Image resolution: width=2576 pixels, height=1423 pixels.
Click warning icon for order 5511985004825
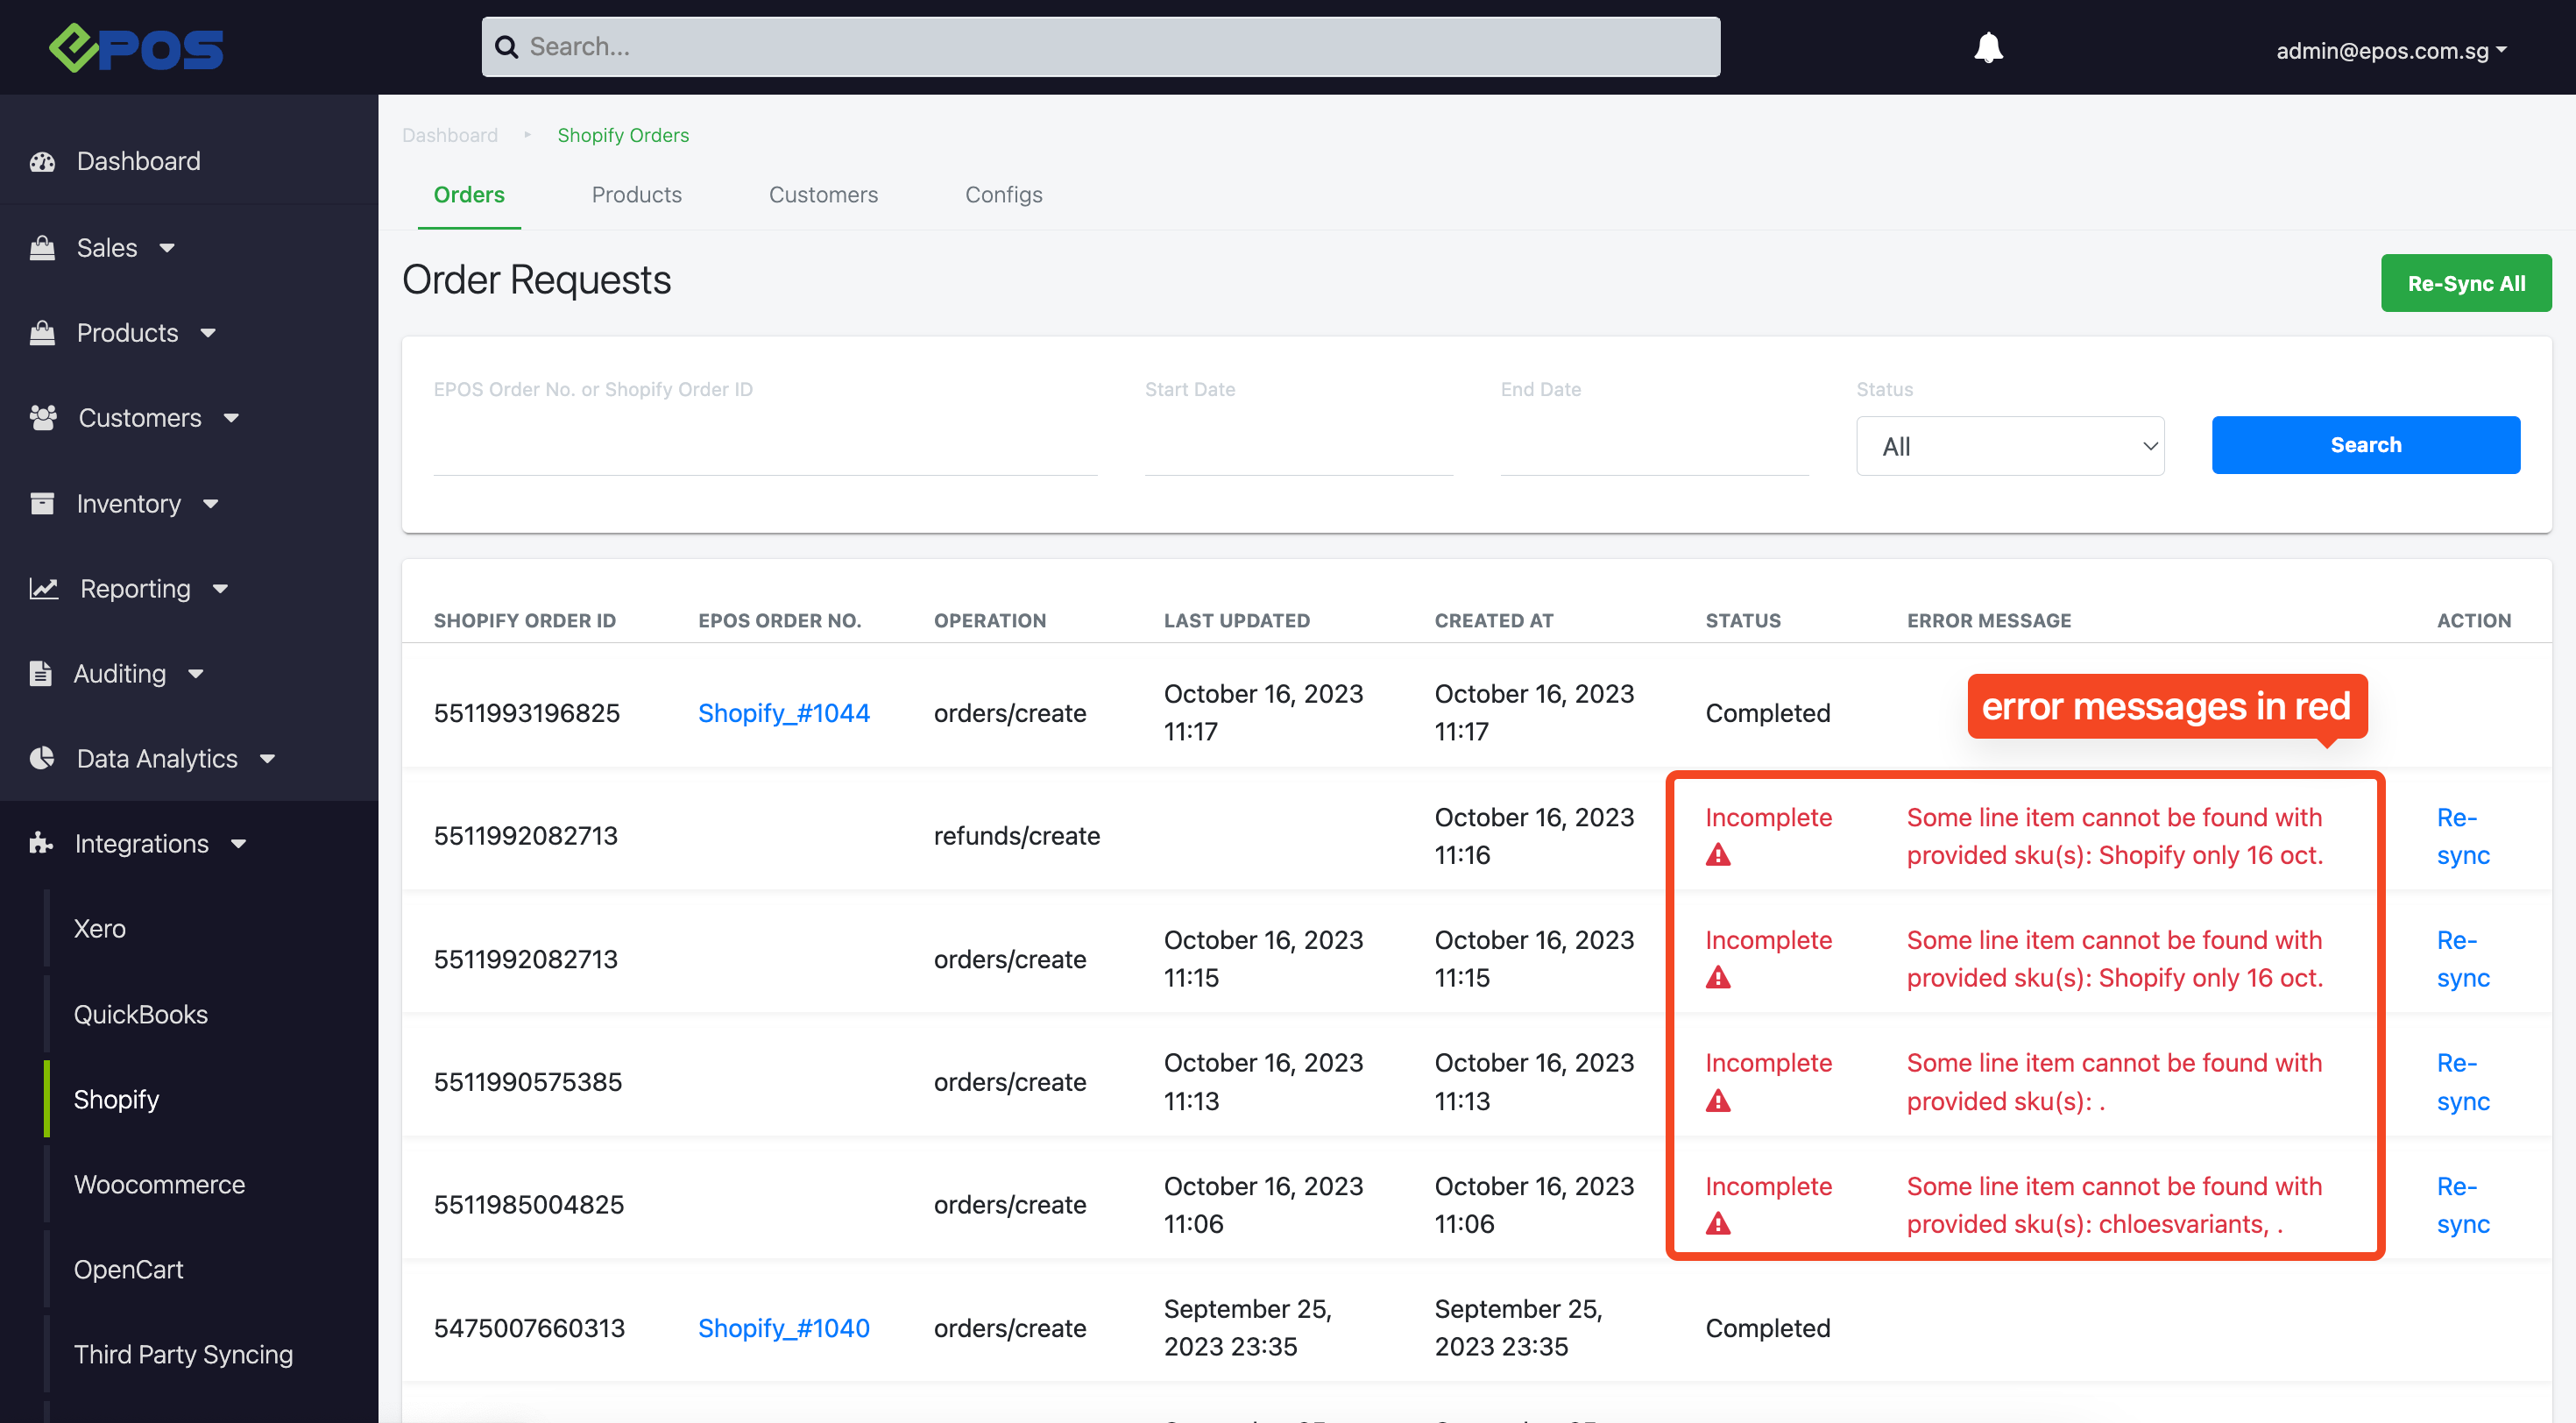[1718, 1223]
